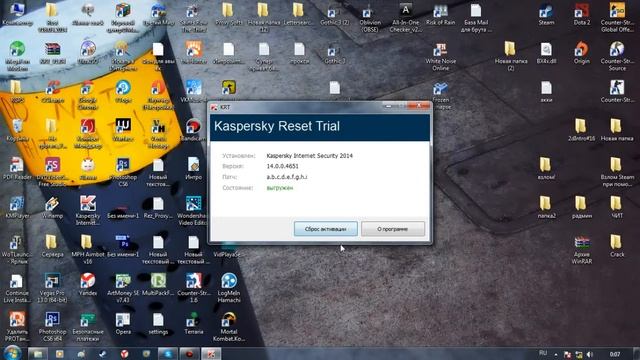Select the settings file icon
The width and height of the screenshot is (640, 360).
tap(158, 323)
